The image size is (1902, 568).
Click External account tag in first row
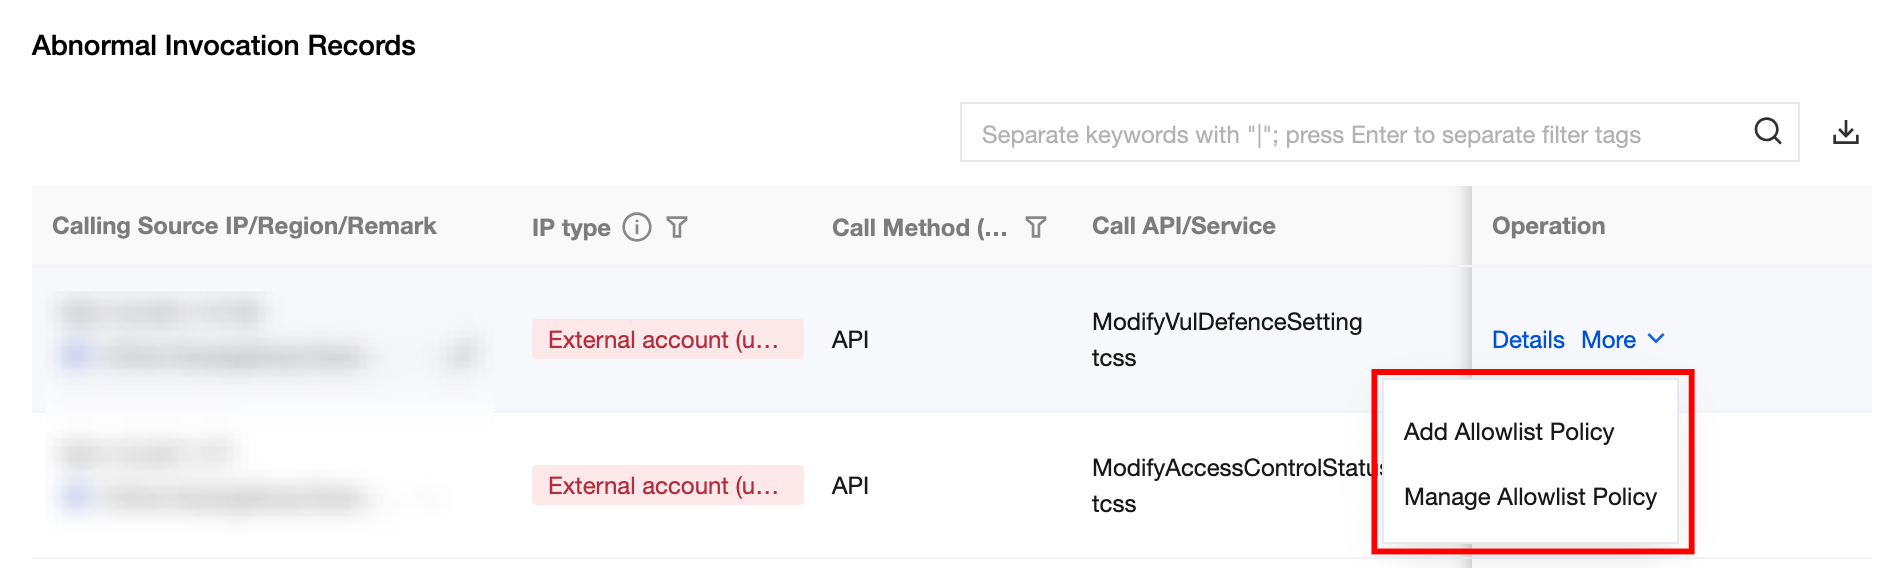pos(667,340)
